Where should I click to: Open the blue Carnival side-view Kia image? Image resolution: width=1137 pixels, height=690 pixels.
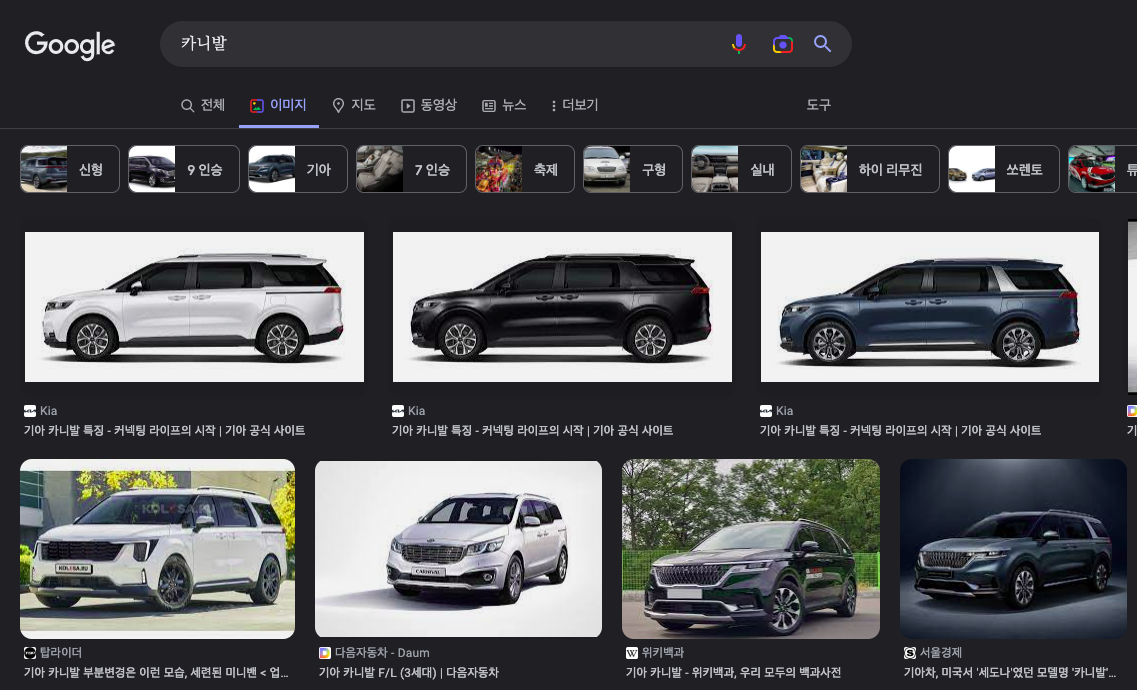930,307
